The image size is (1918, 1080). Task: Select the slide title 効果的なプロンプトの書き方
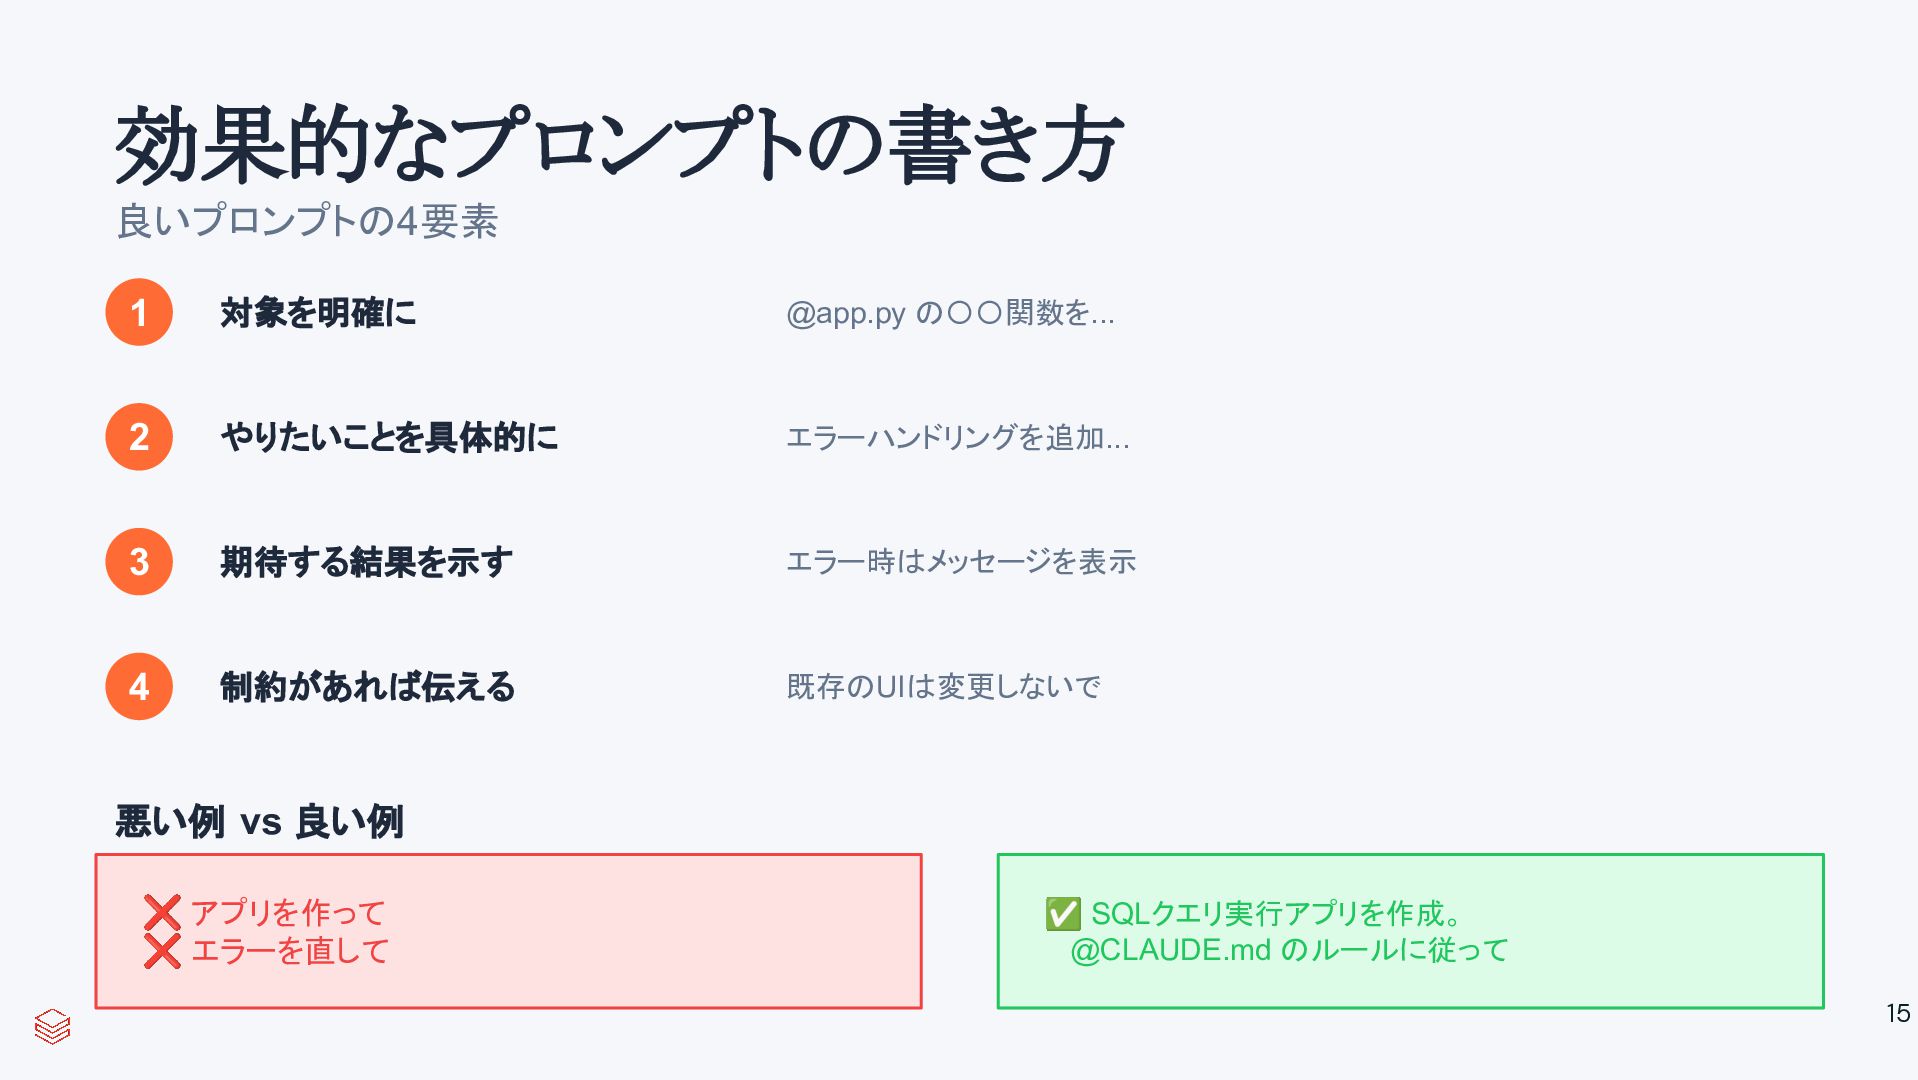tap(619, 145)
